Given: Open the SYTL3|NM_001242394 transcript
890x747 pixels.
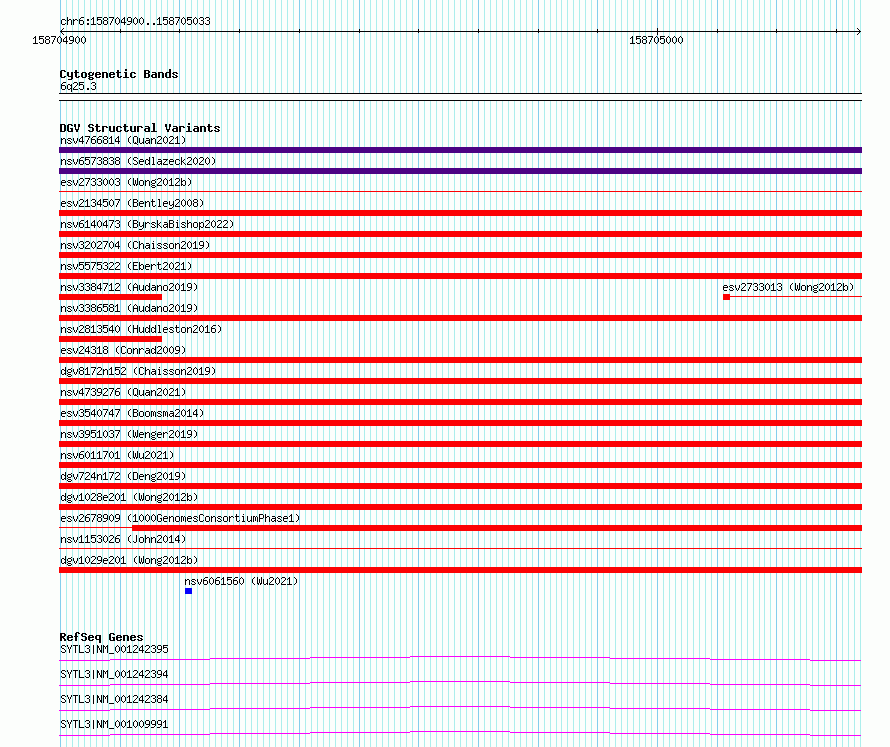Looking at the screenshot, I should point(114,674).
